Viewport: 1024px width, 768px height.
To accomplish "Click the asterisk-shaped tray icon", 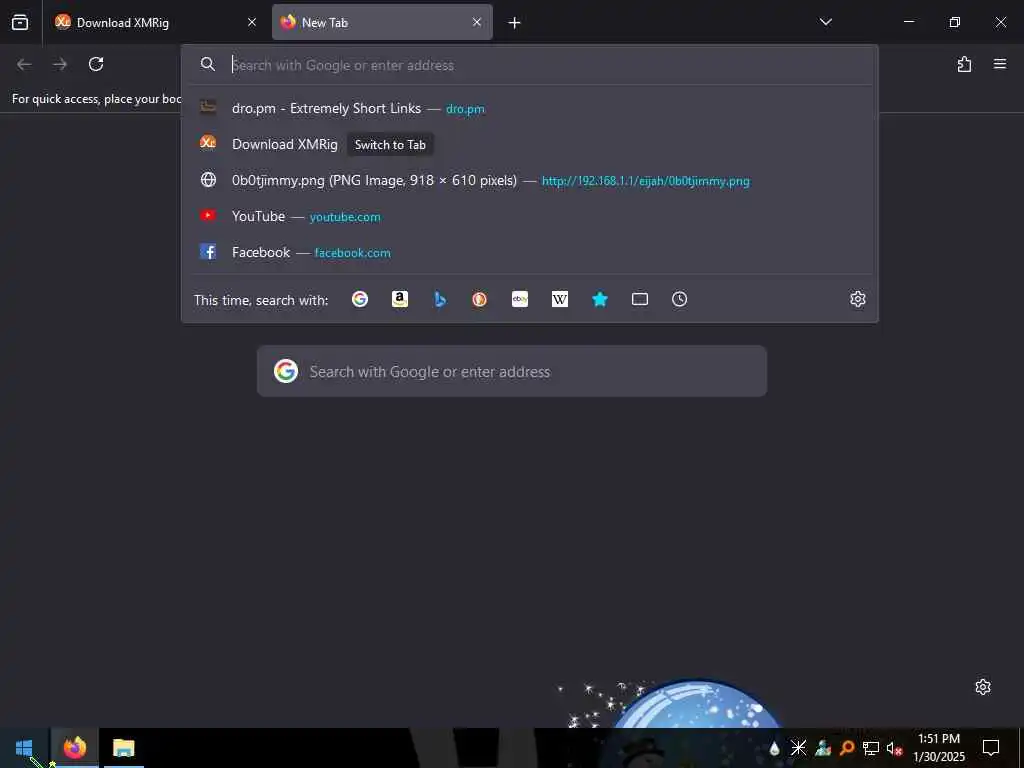I will pyautogui.click(x=798, y=748).
